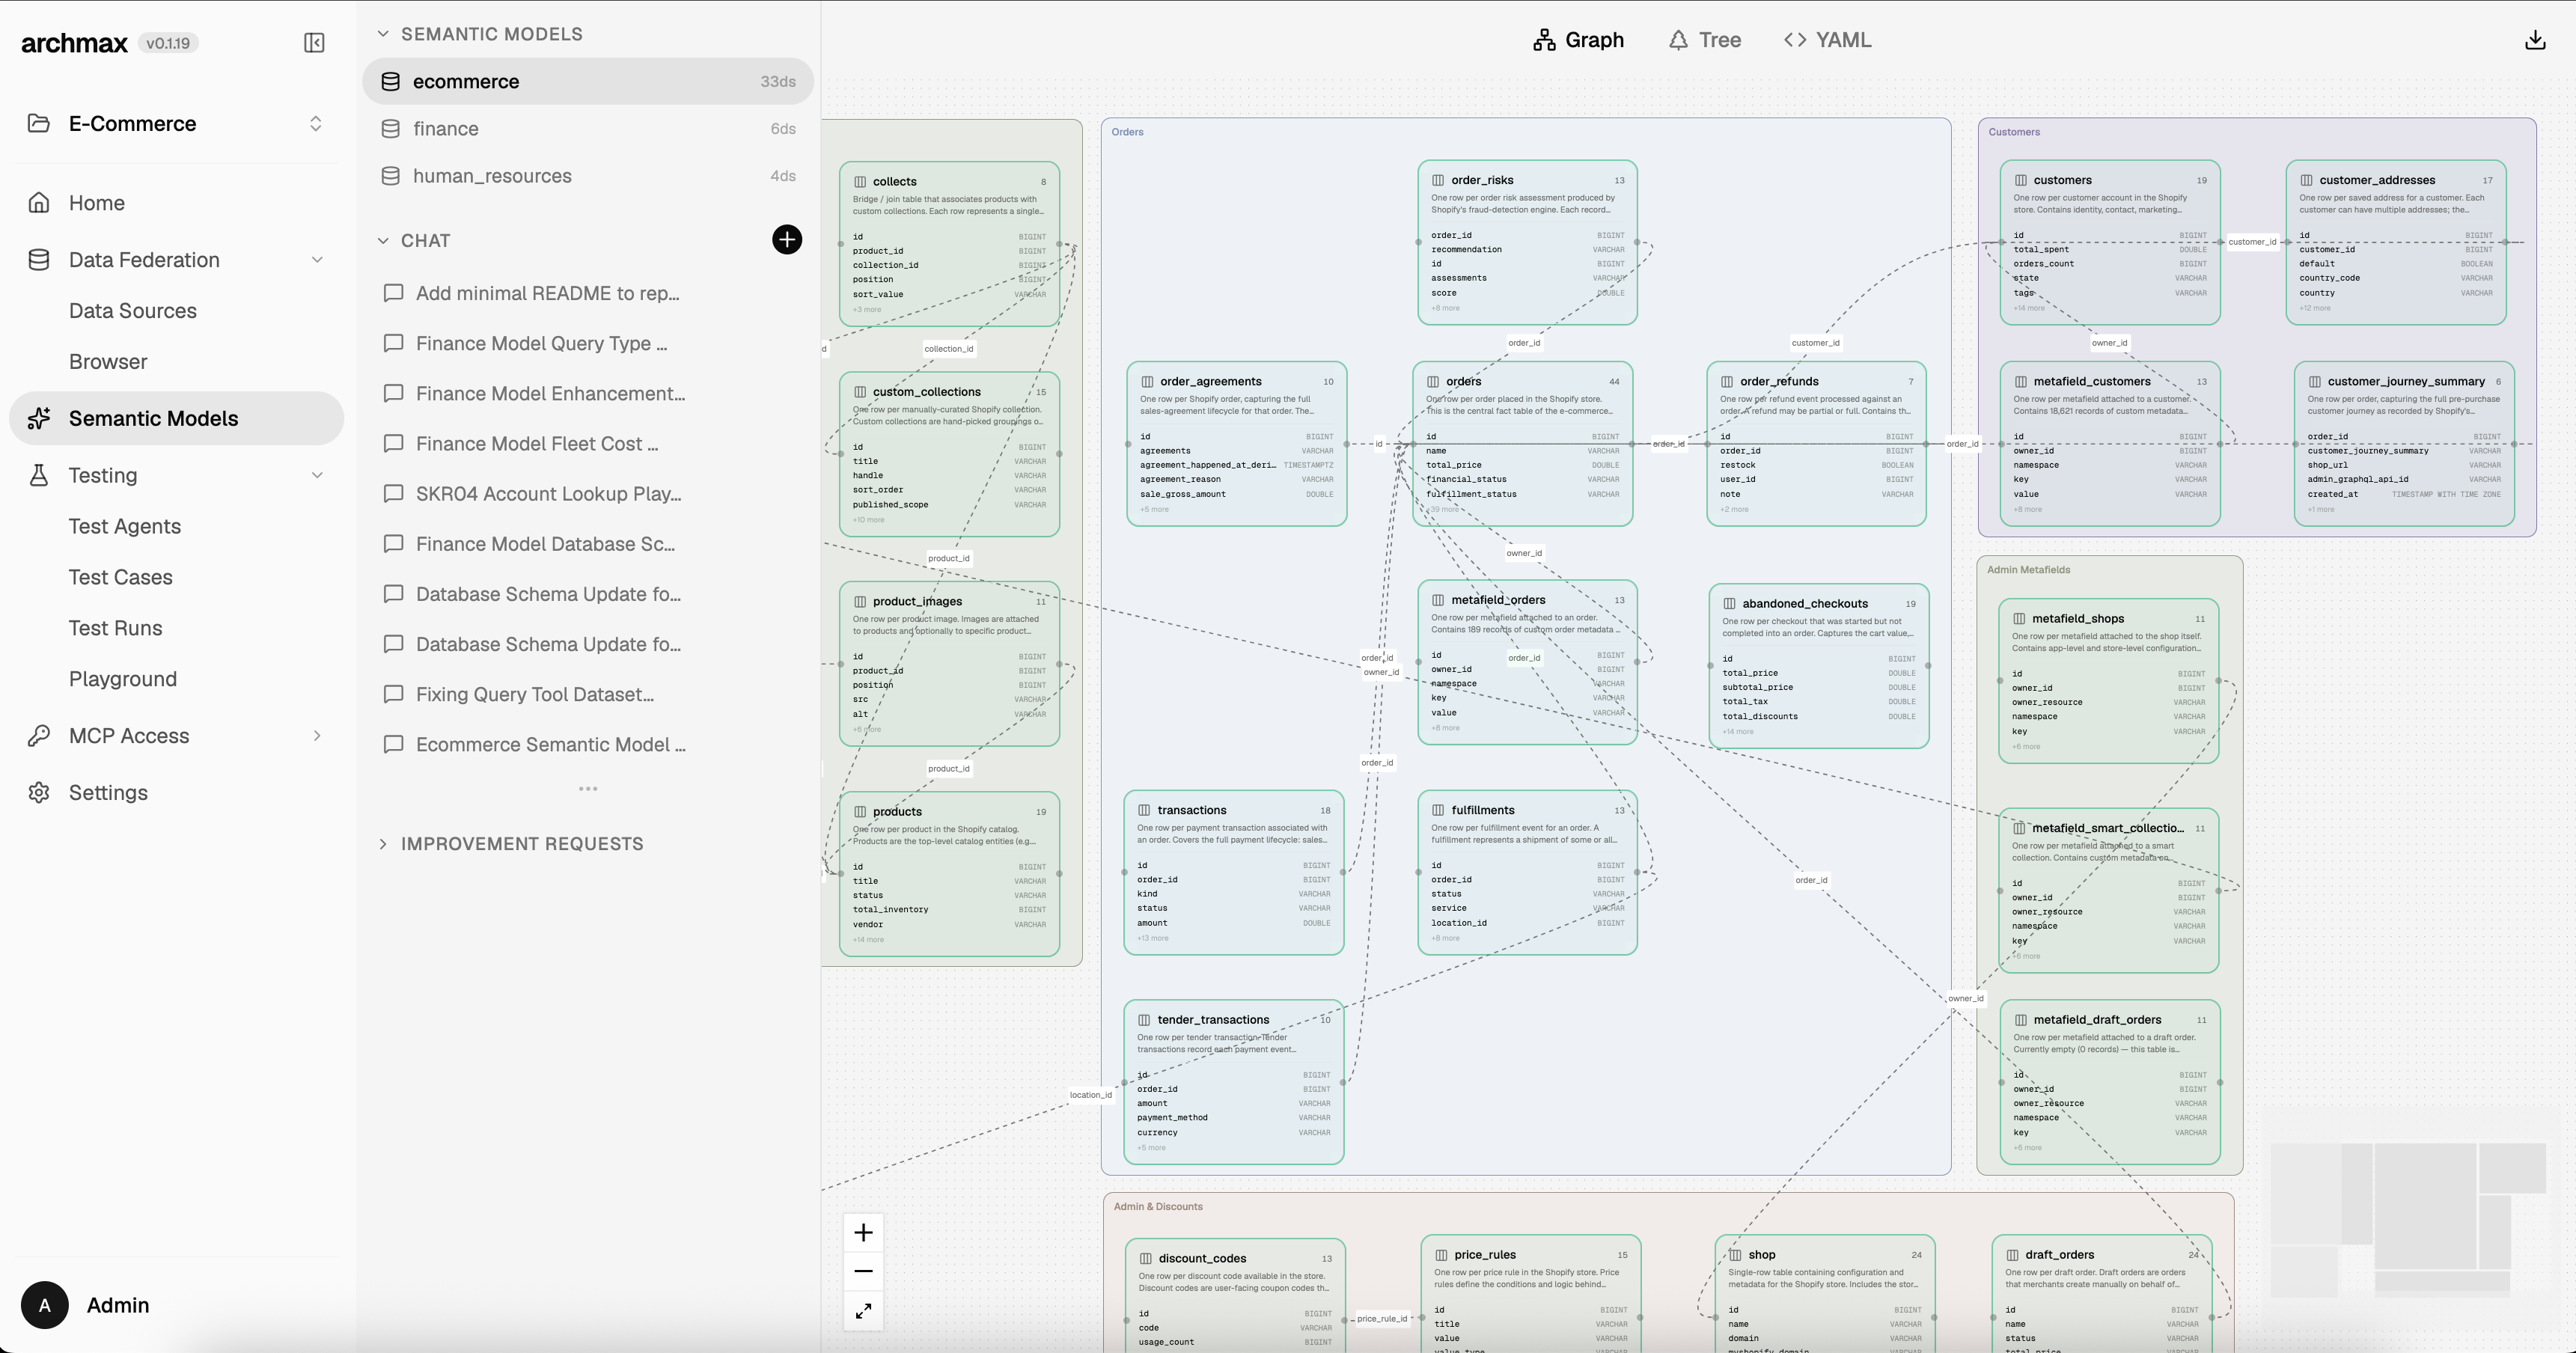Click '+39 more' in orders node
The height and width of the screenshot is (1353, 2576).
(1444, 509)
